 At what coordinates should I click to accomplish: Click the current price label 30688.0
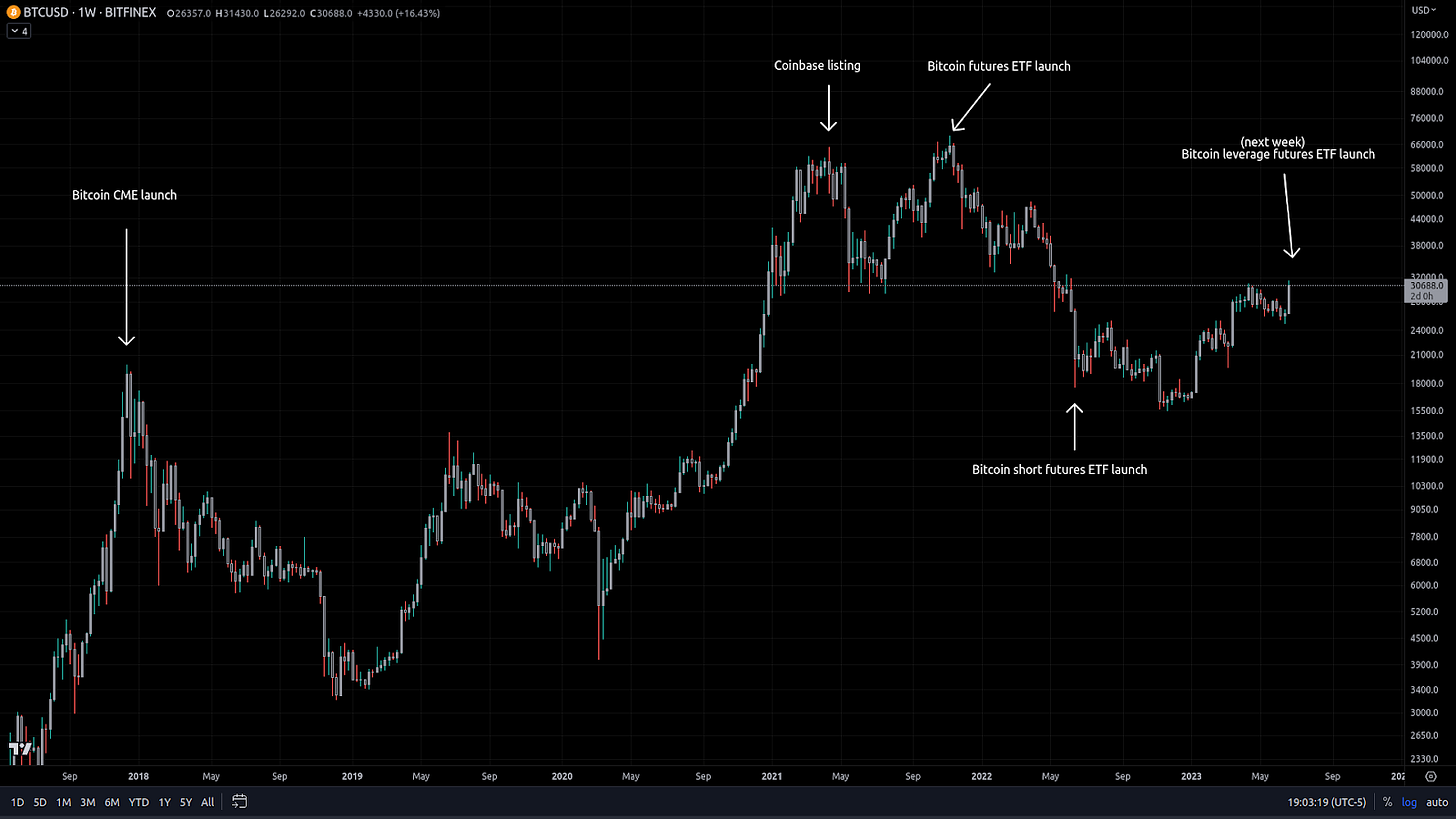tap(1426, 286)
